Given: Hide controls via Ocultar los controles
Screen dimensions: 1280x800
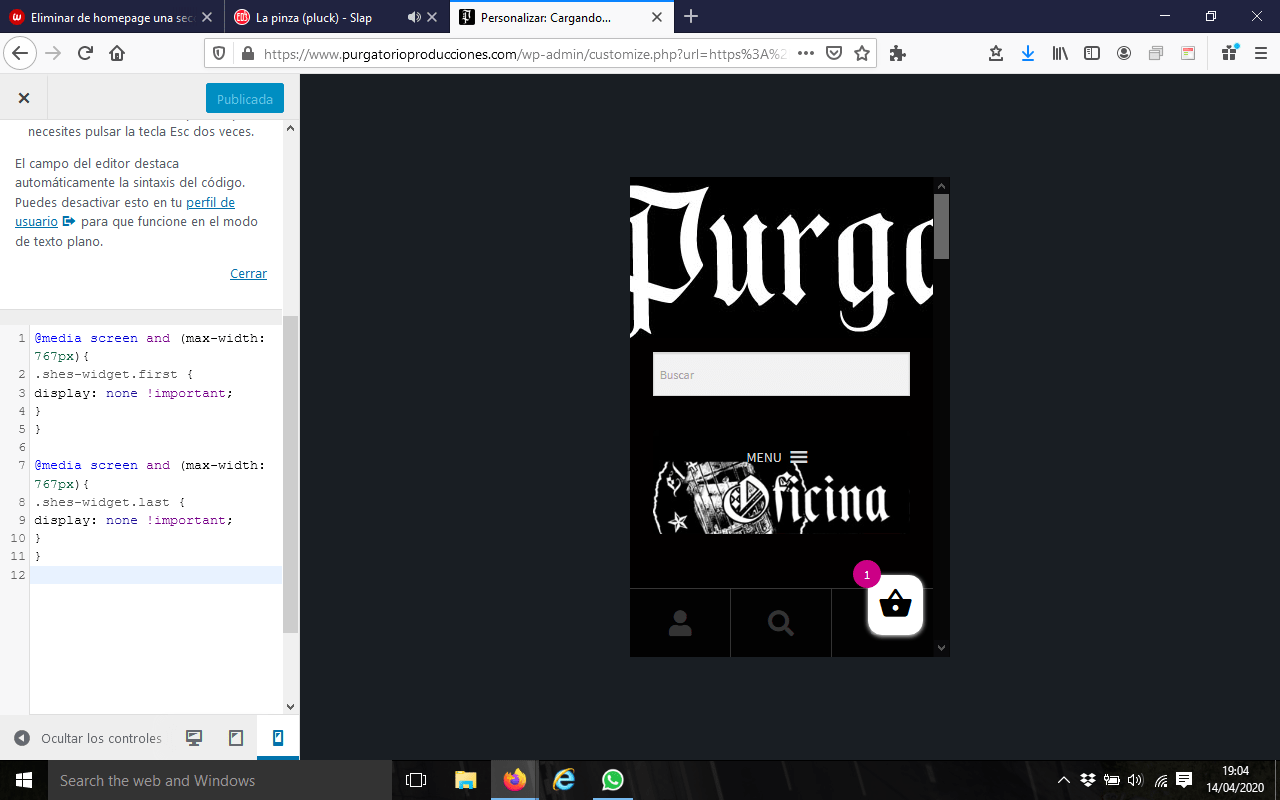Looking at the screenshot, I should (x=88, y=738).
